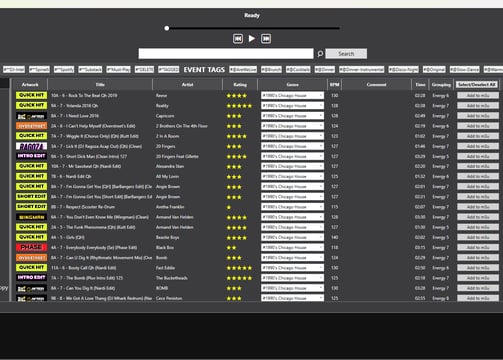Image resolution: width=503 pixels, height=360 pixels.
Task: Click the previous track button
Action: click(x=238, y=39)
